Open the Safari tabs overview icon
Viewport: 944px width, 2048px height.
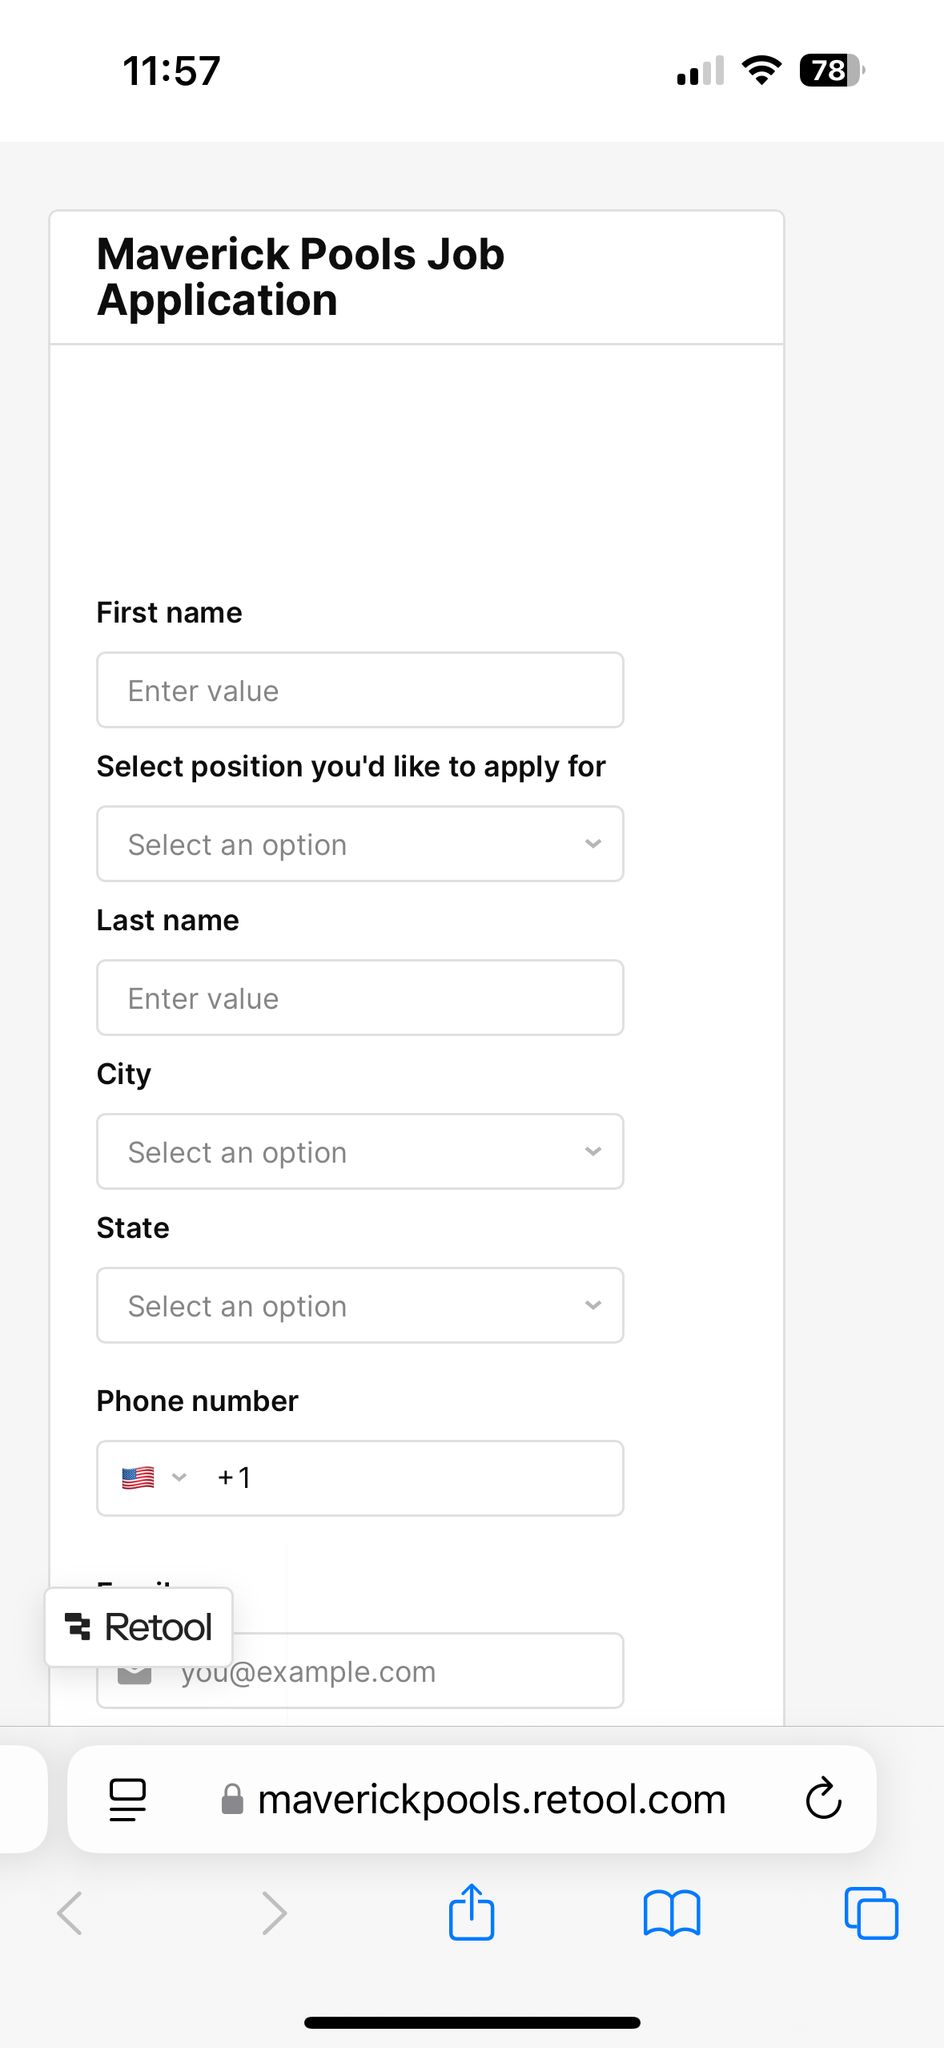click(x=871, y=1913)
